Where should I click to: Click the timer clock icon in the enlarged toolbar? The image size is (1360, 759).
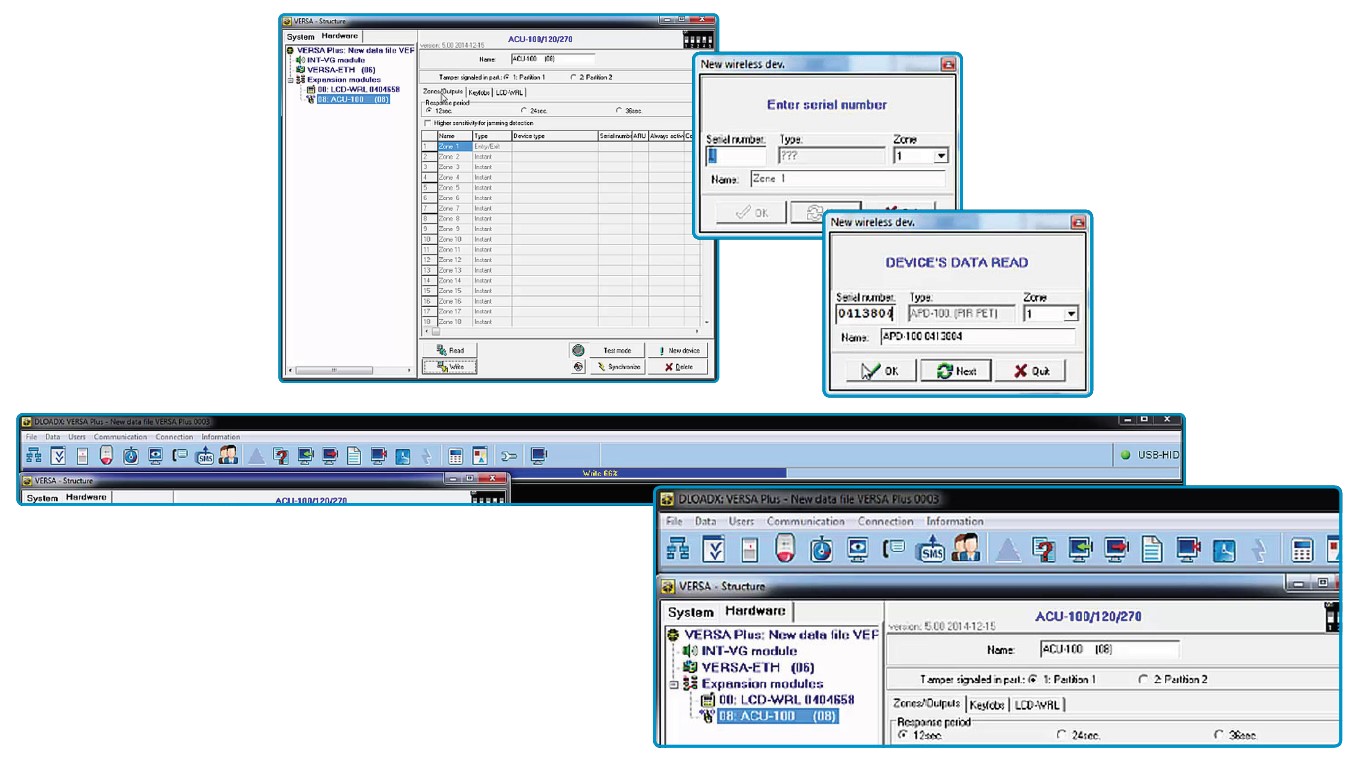pos(822,549)
